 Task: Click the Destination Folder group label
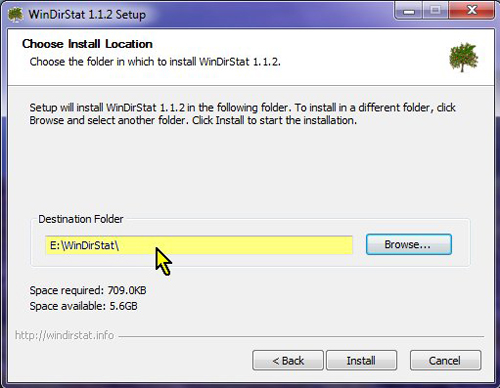(81, 219)
